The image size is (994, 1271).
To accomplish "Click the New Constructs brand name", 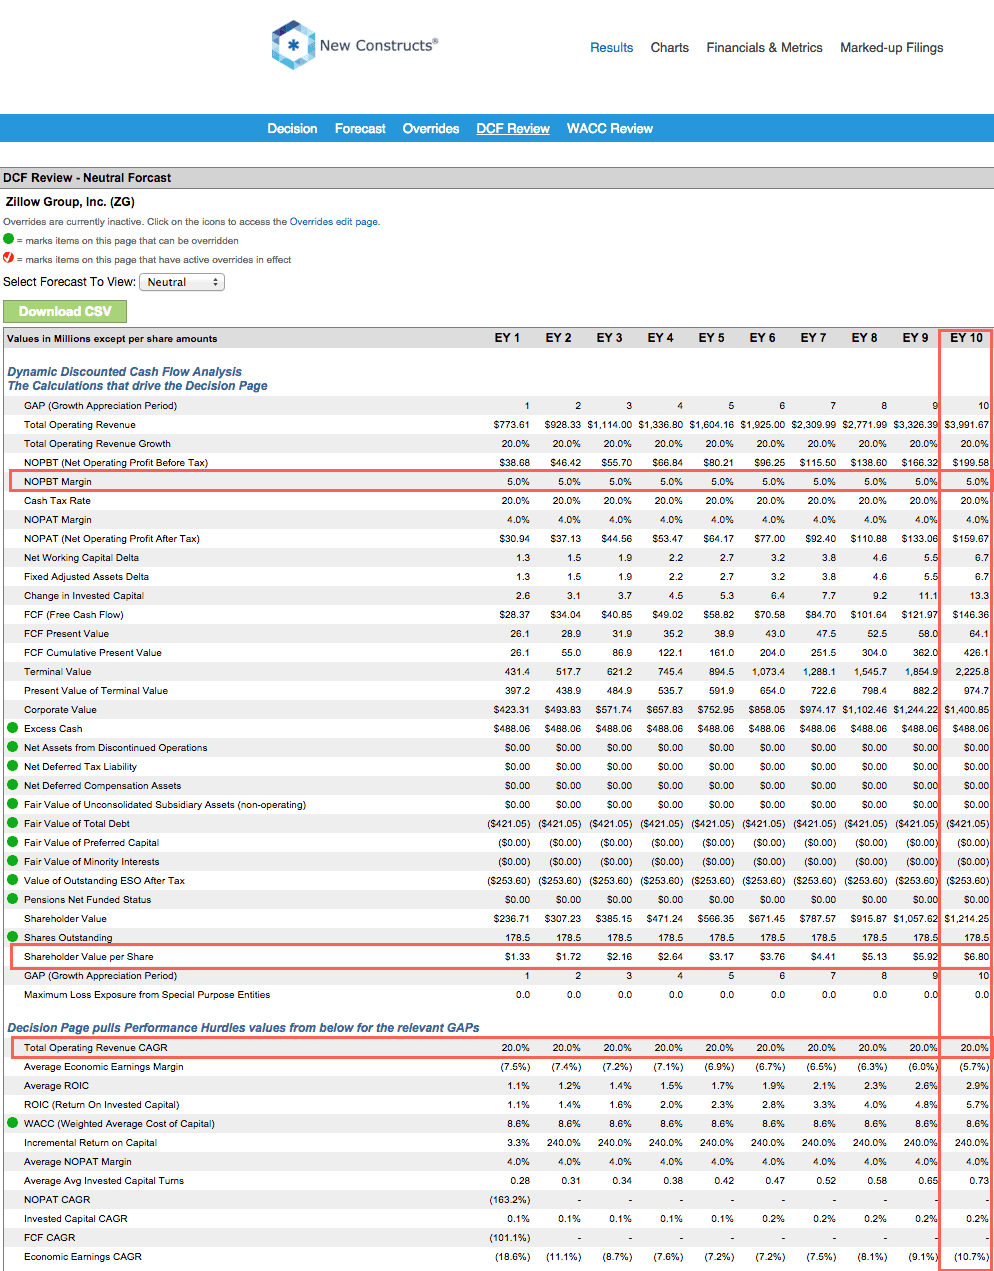I will tap(379, 45).
